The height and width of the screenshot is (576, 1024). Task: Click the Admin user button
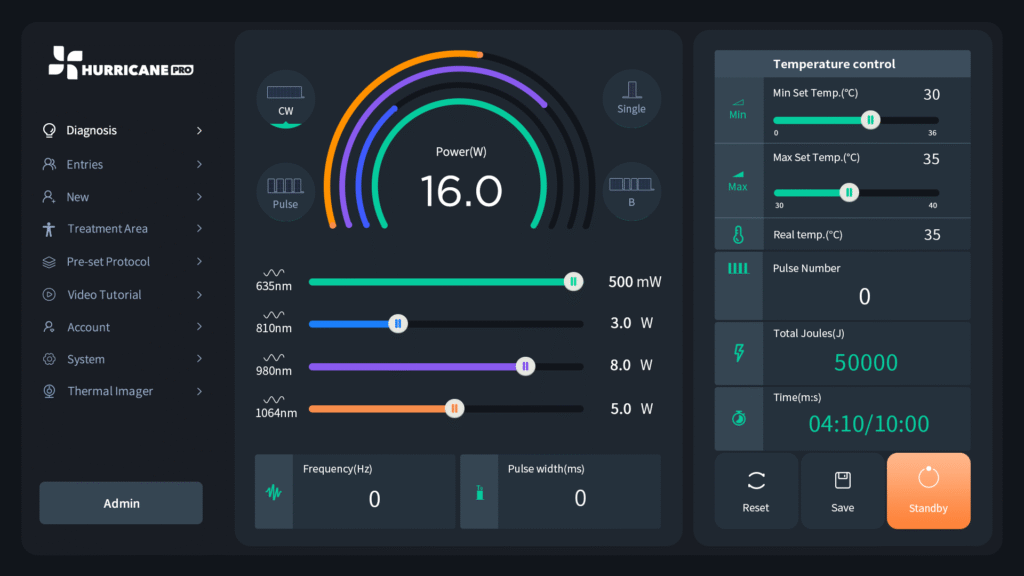121,503
